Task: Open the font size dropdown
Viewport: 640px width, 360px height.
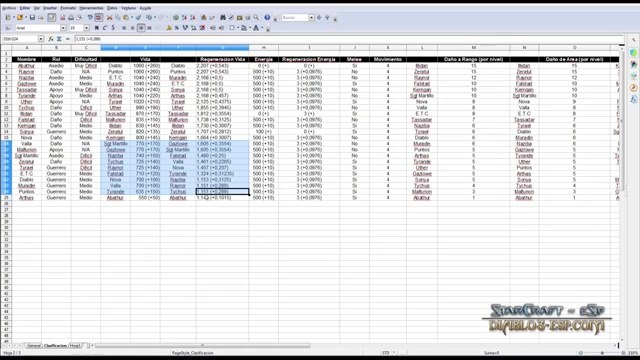Action: (87, 28)
